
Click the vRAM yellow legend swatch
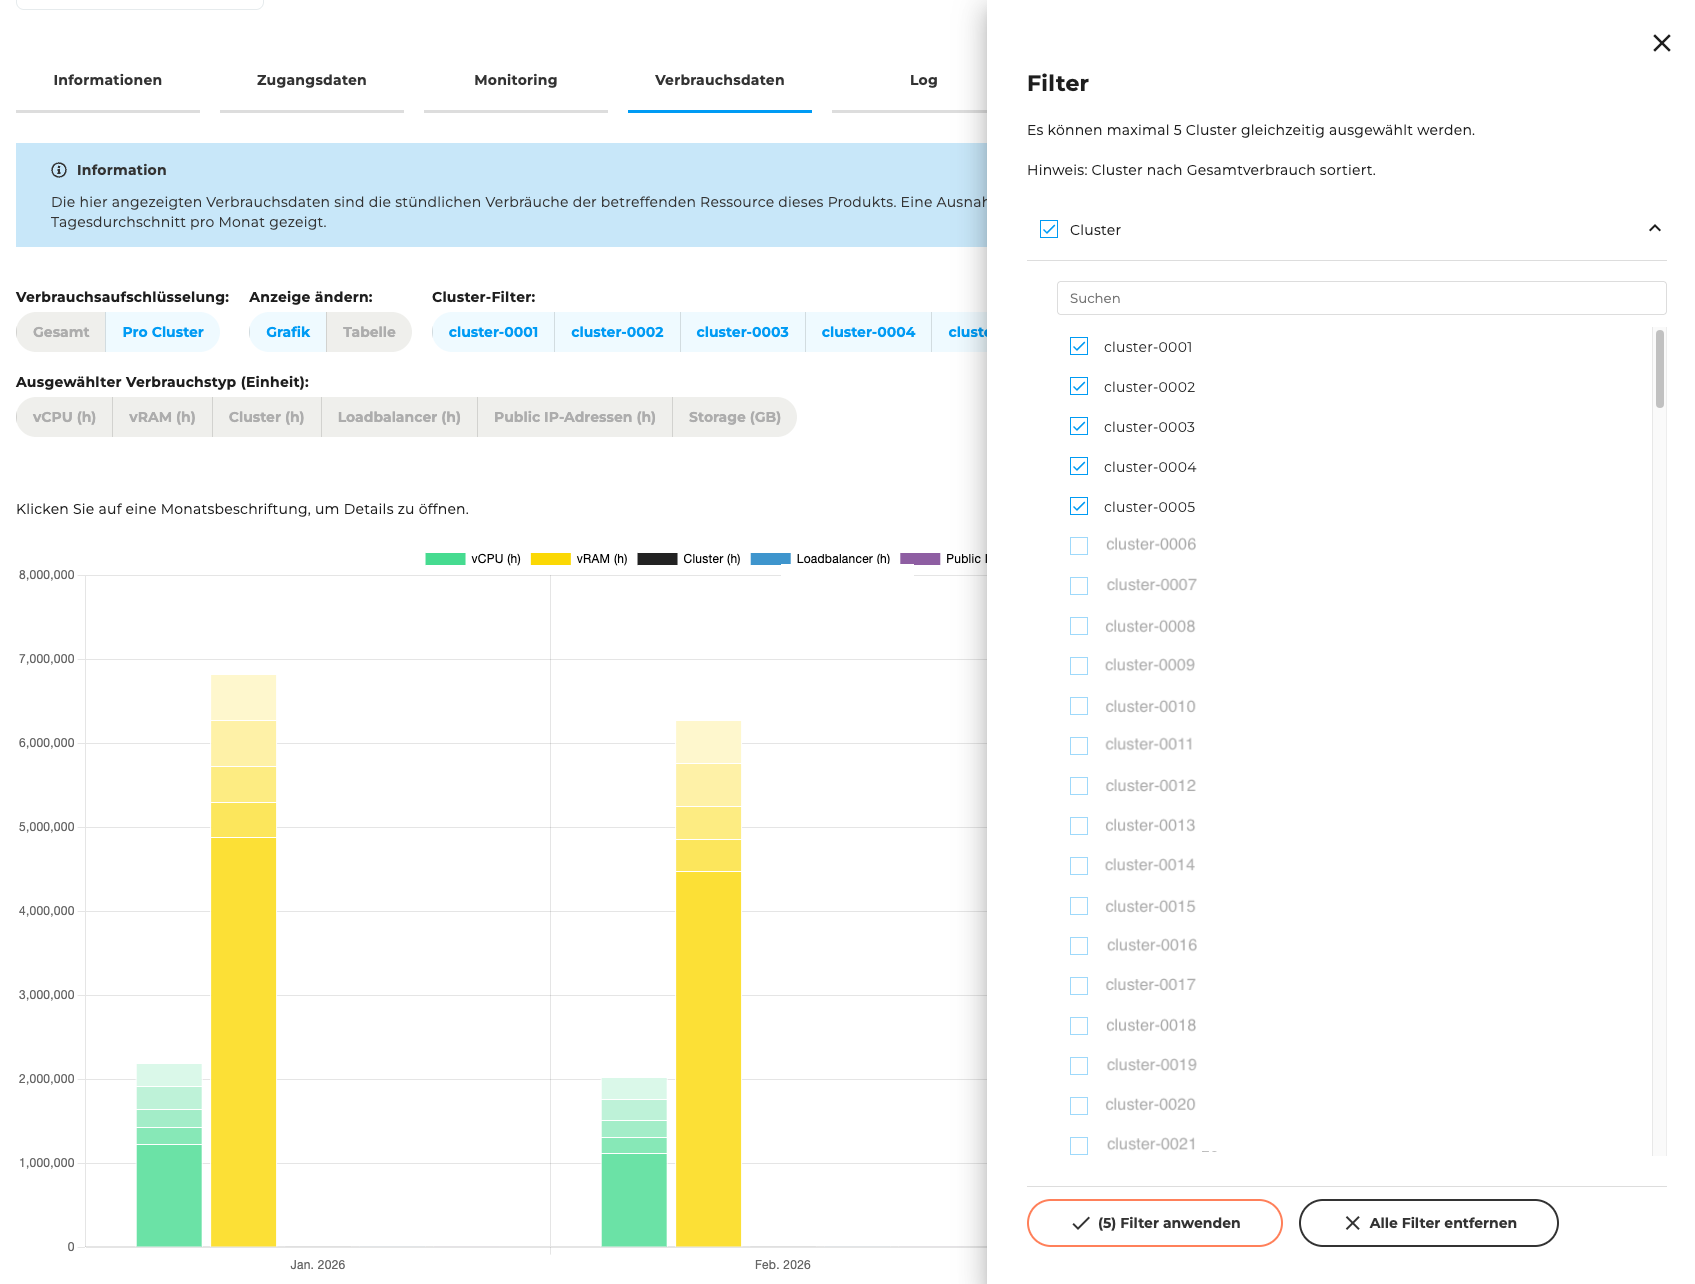(x=550, y=559)
